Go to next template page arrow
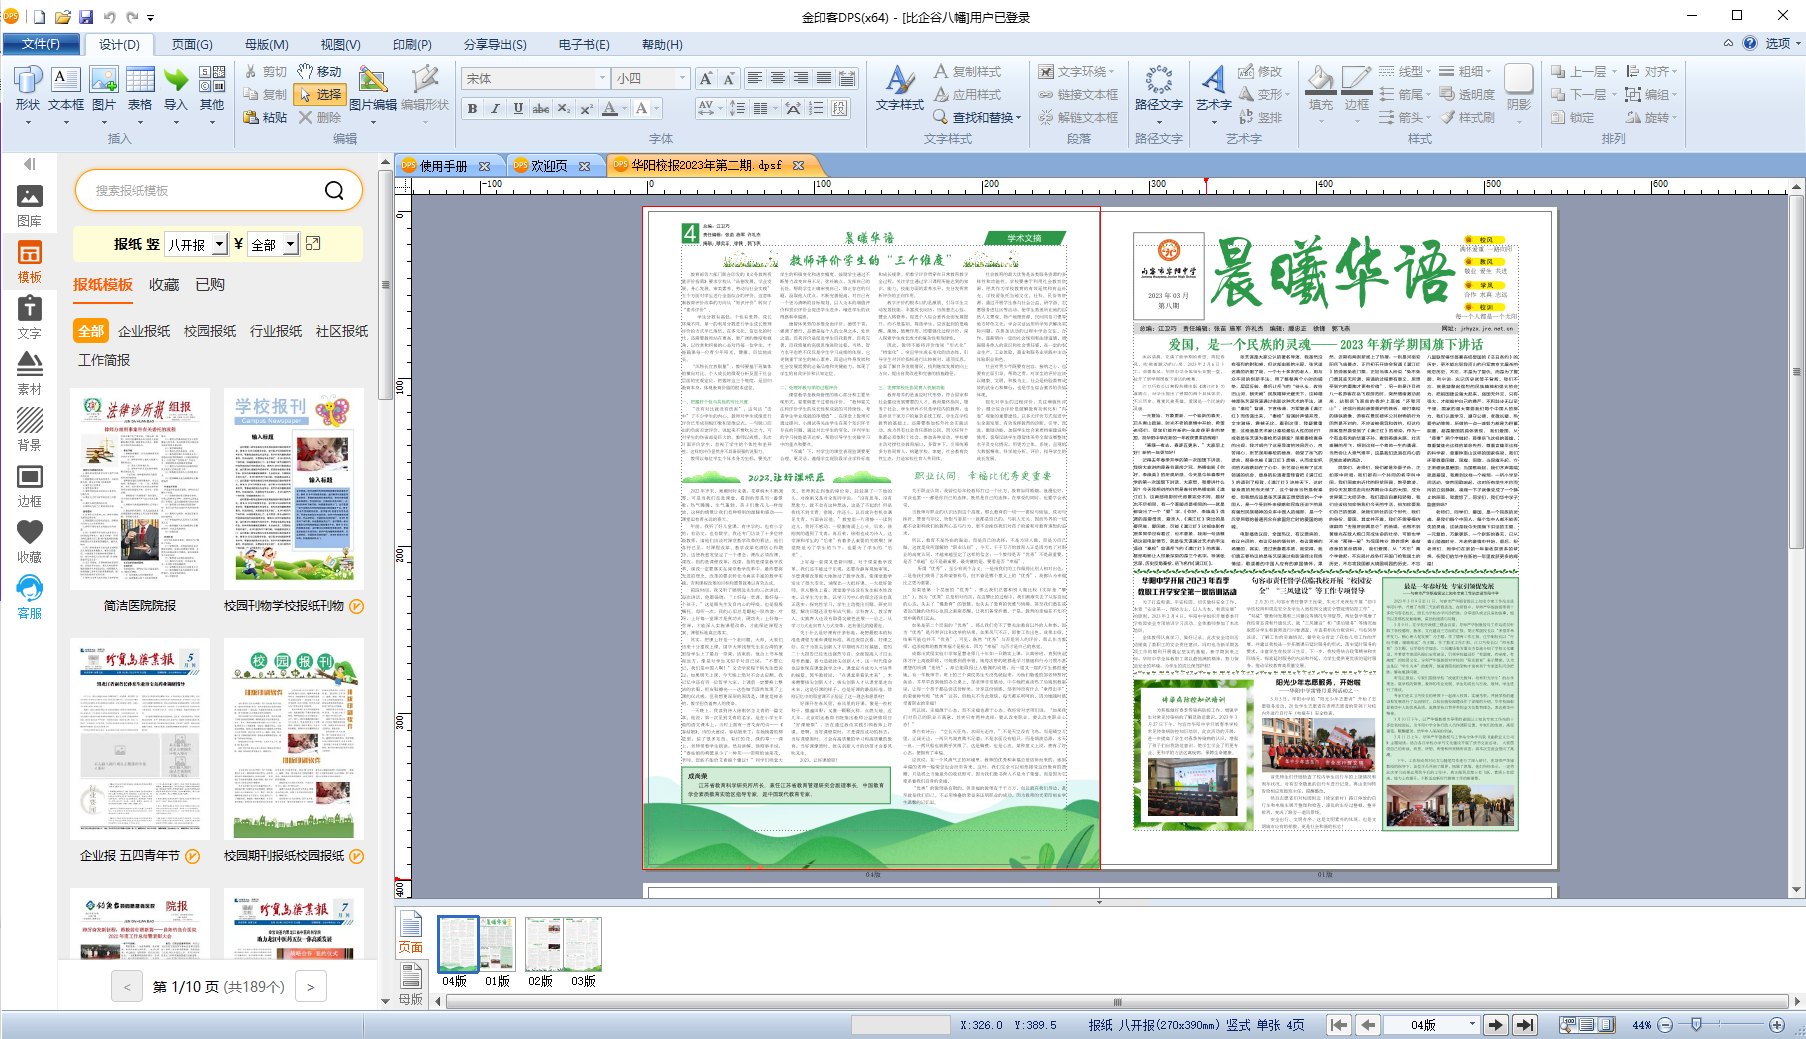Image resolution: width=1806 pixels, height=1039 pixels. pos(311,987)
